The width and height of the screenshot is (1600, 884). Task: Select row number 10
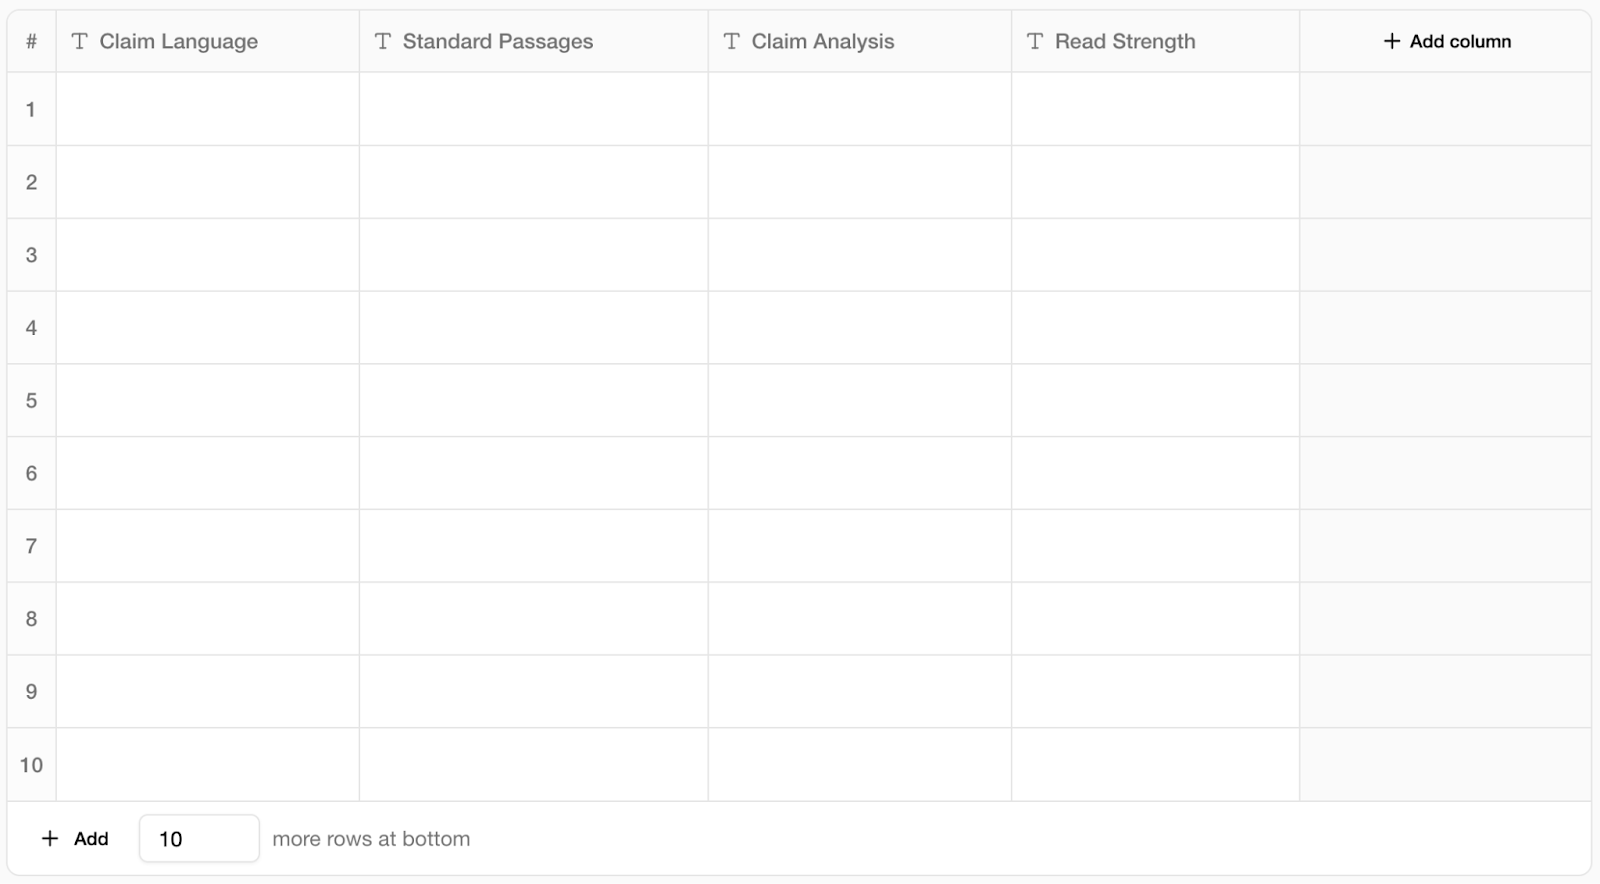pos(32,764)
